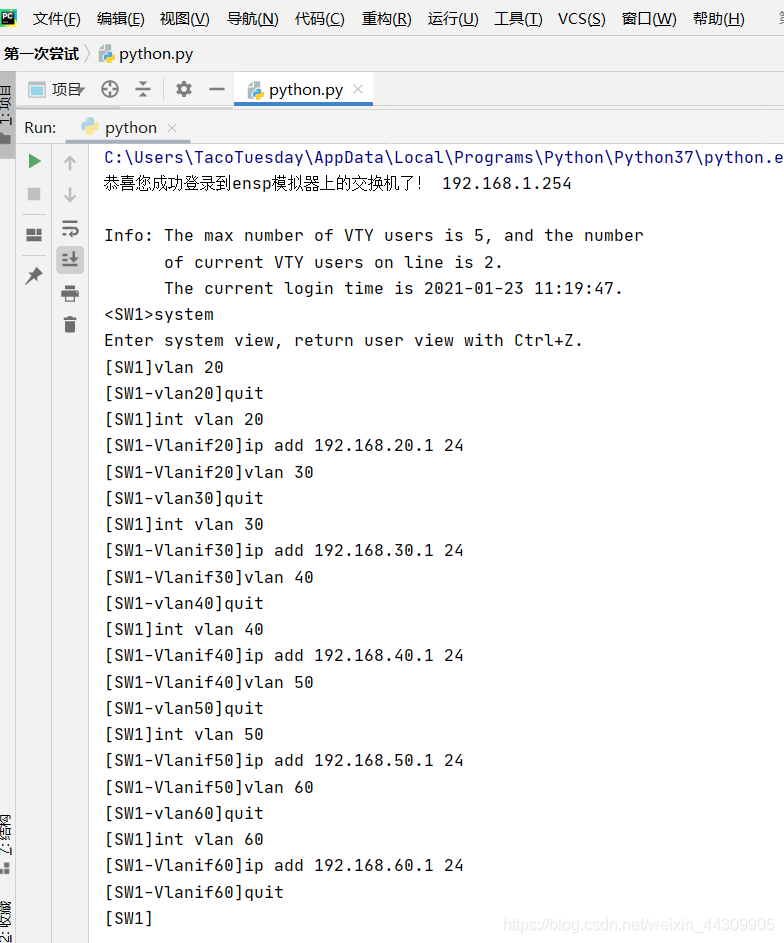Click the line '<SW1>system'
784x943 pixels.
click(x=159, y=315)
